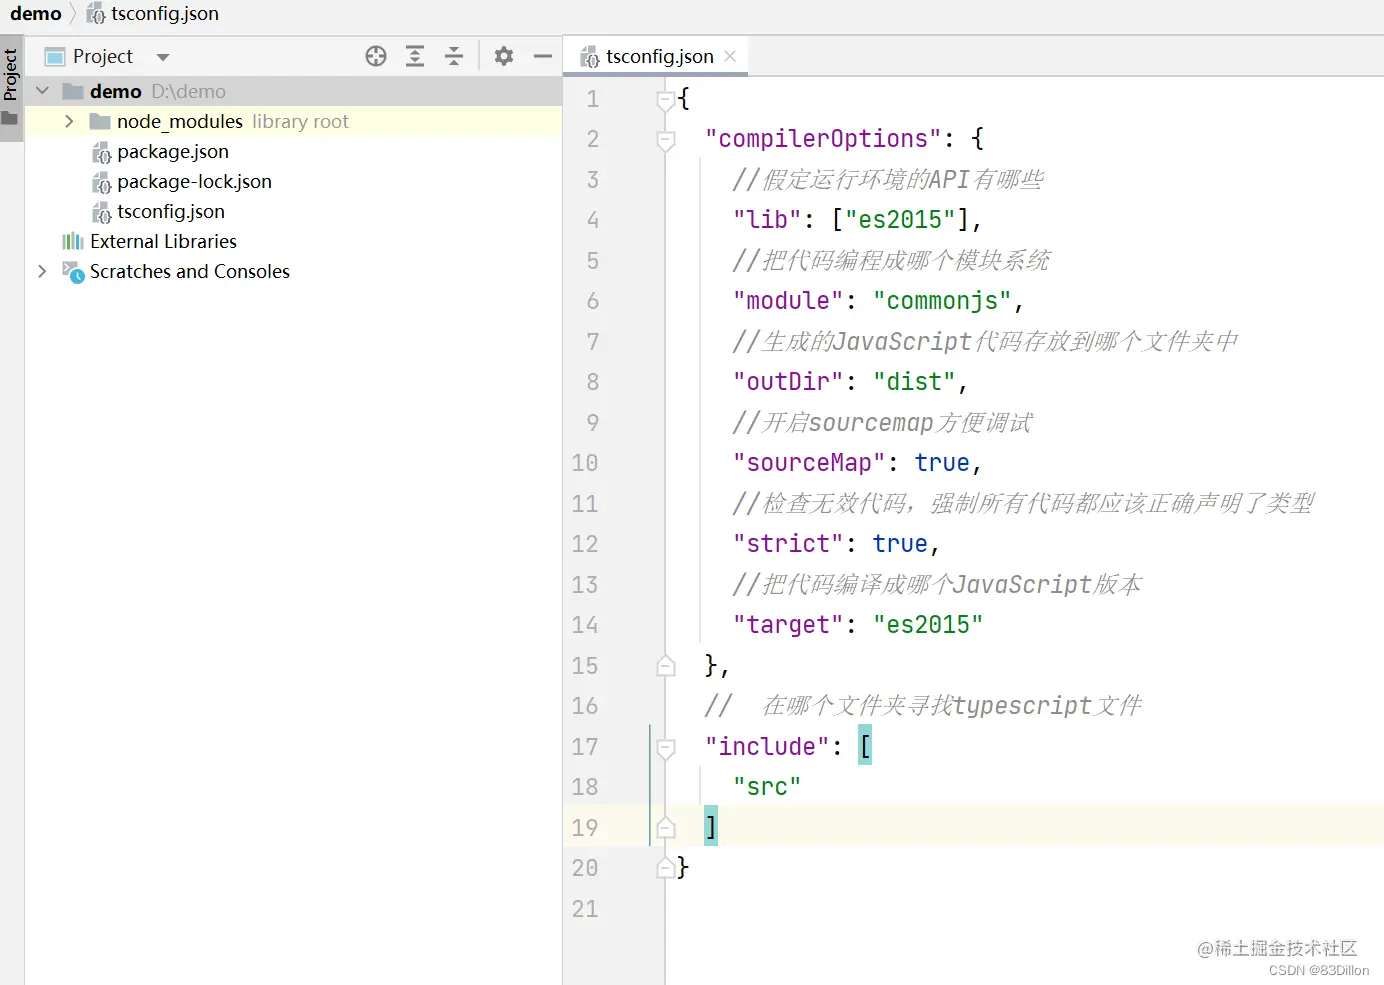The height and width of the screenshot is (985, 1384).
Task: Click the package.json file icon
Action: (x=102, y=152)
